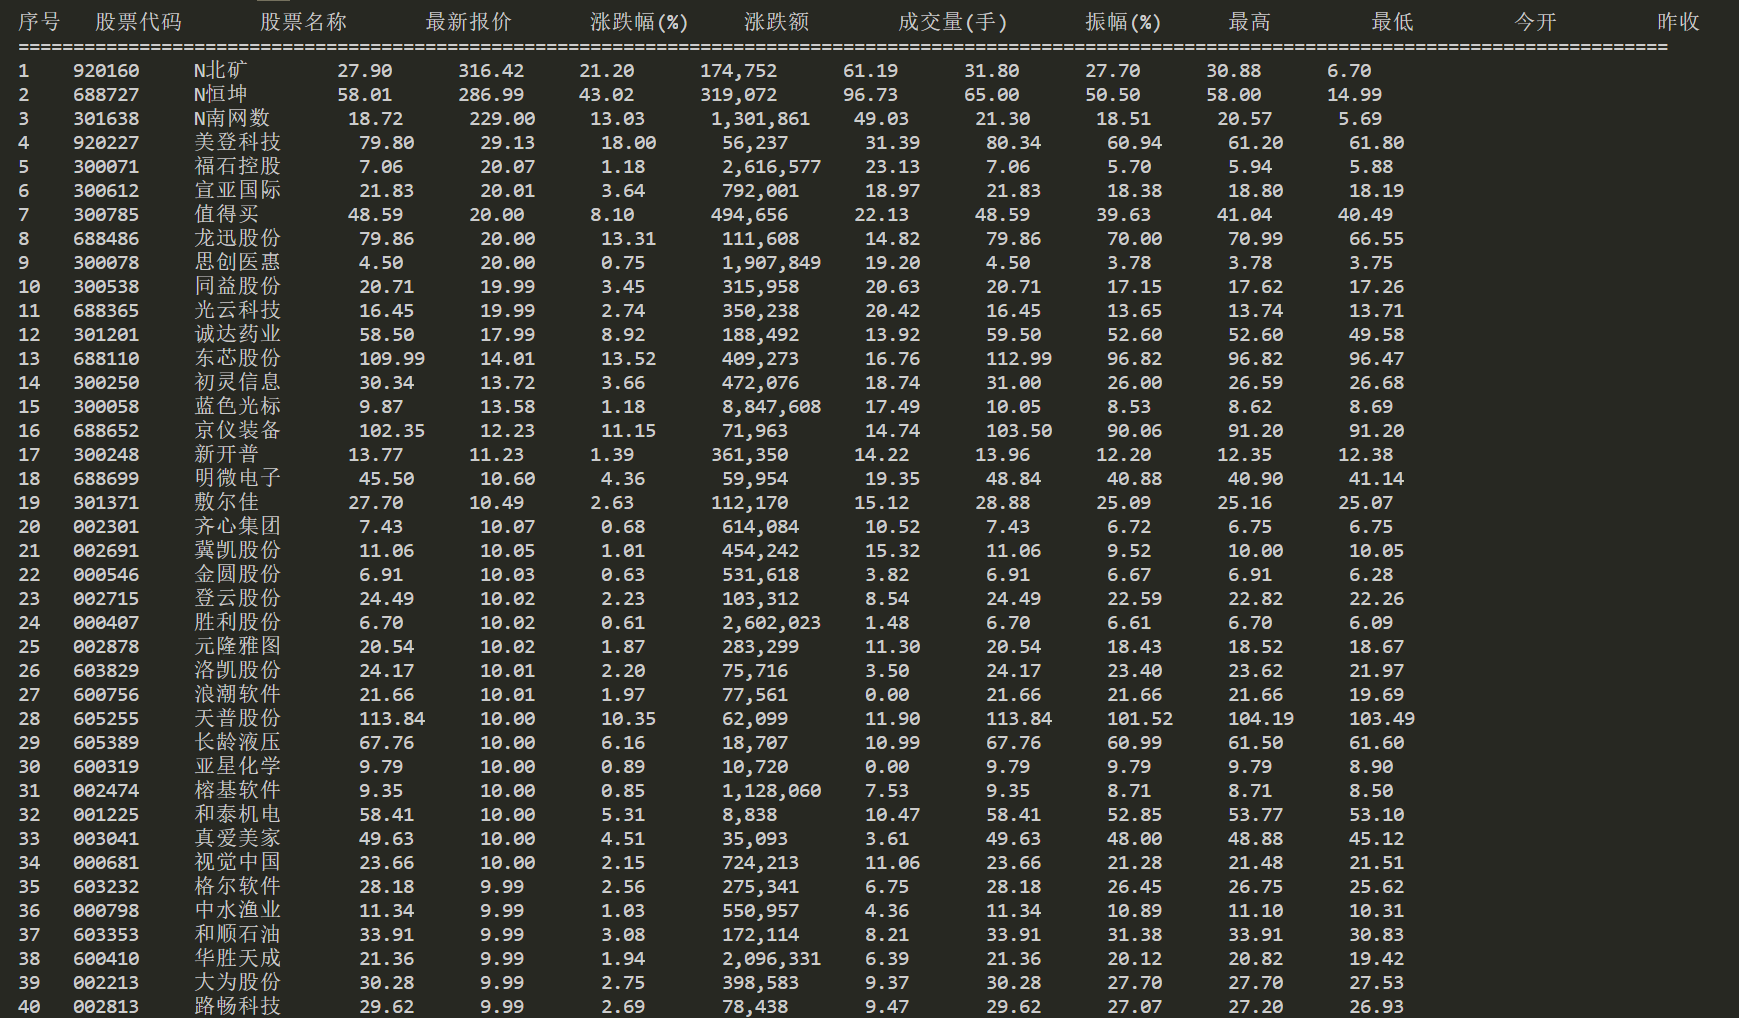
Task: Select stock name 中水渔业
Action: (237, 910)
